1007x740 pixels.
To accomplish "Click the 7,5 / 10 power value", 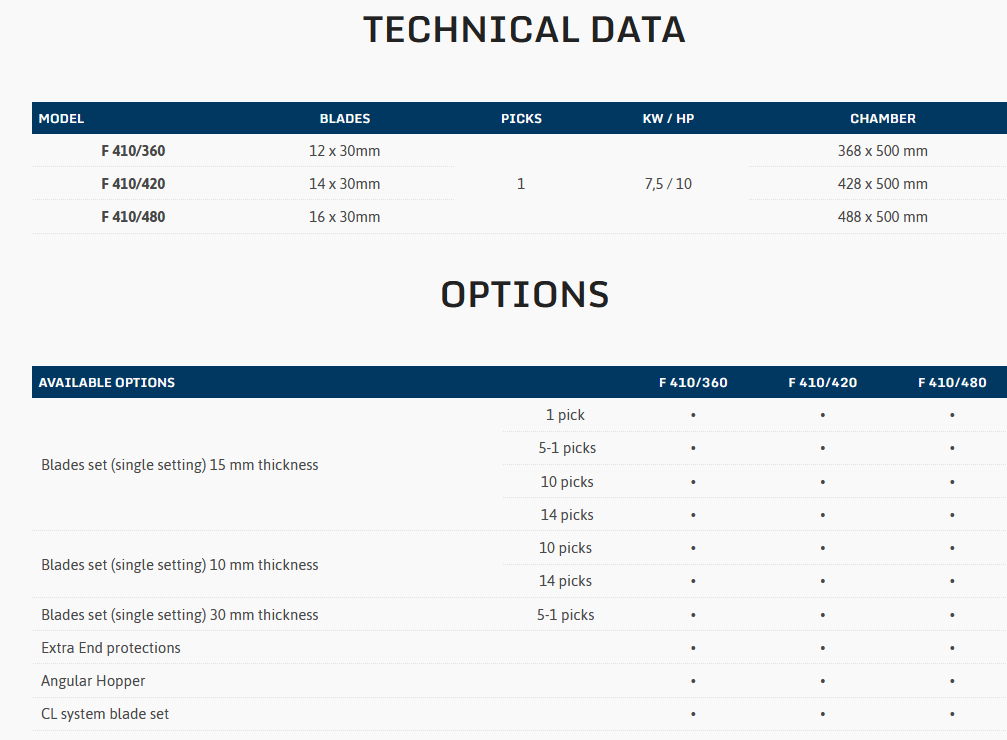I will tap(668, 184).
